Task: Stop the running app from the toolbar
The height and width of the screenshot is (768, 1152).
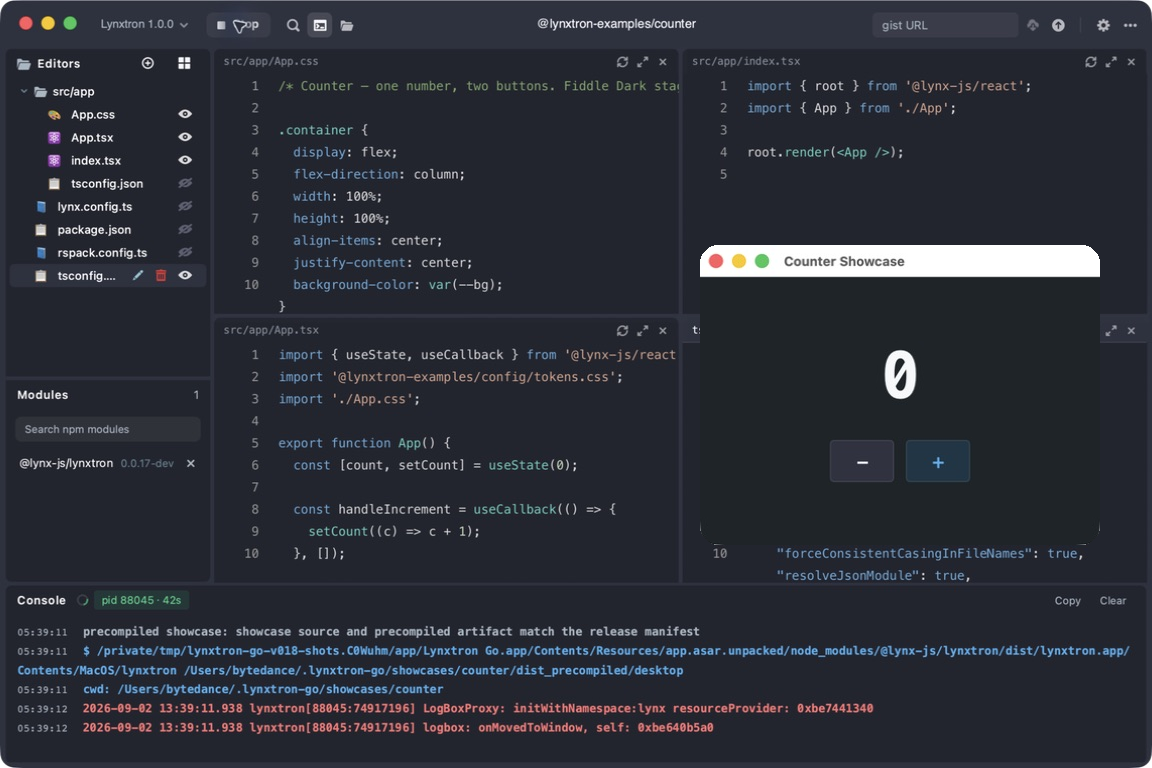Action: (237, 25)
